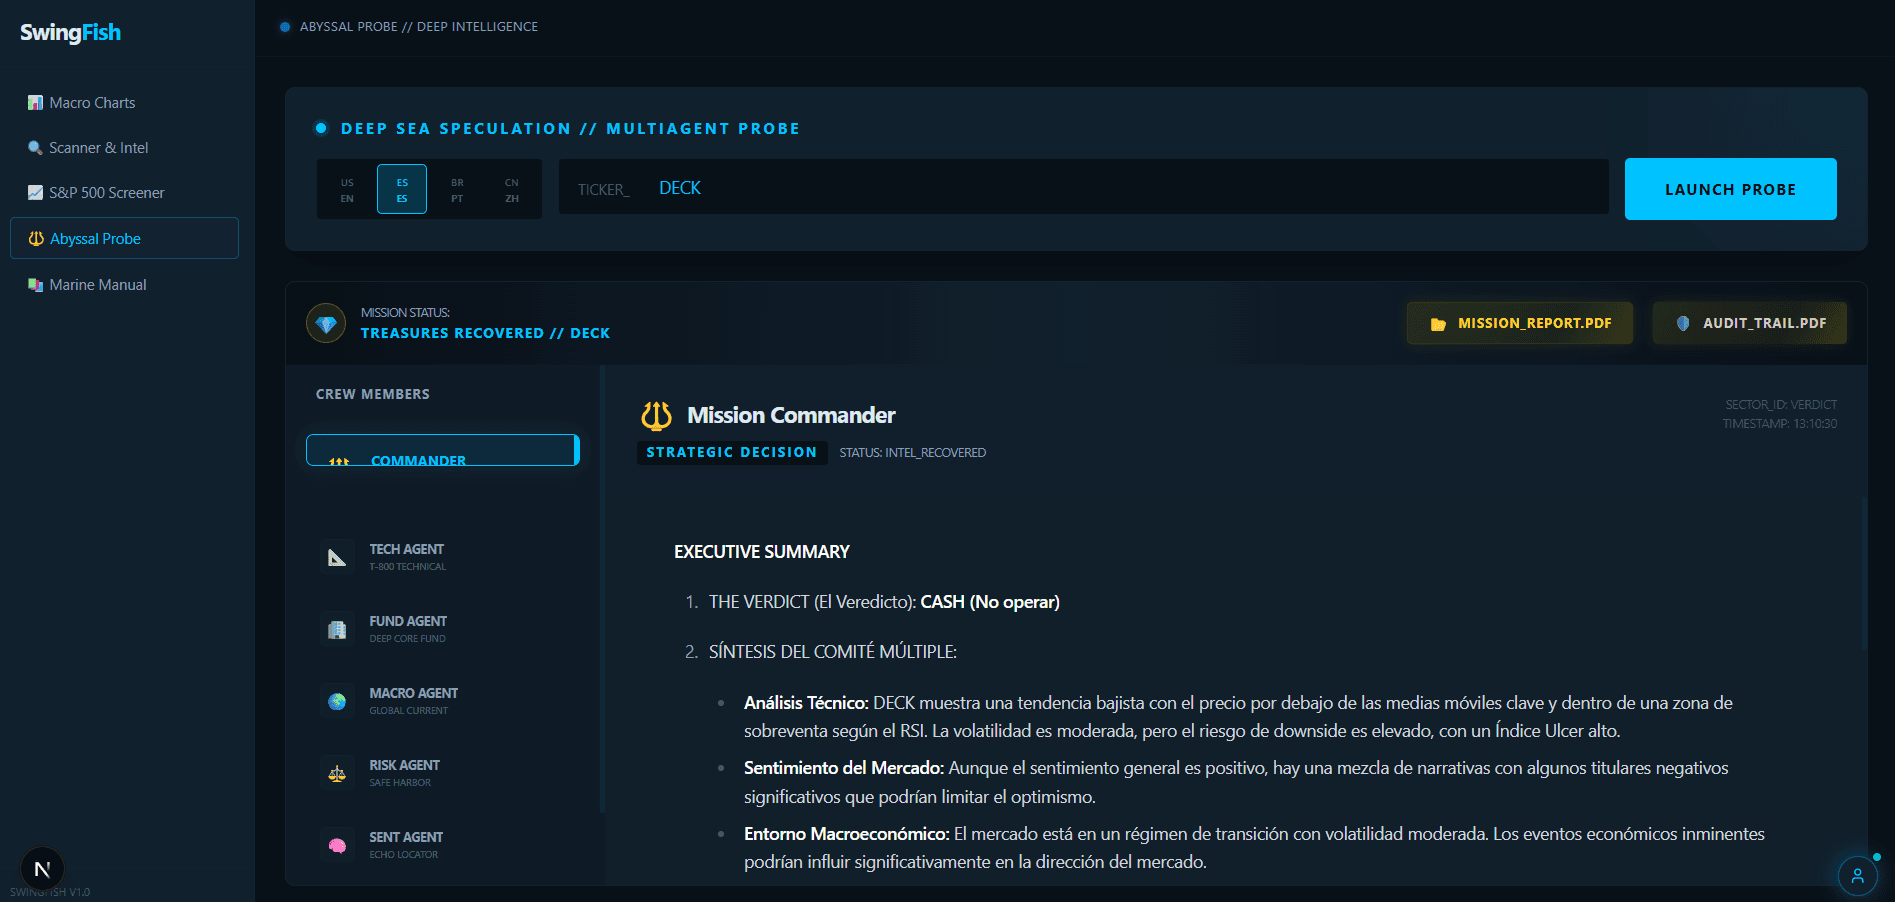The image size is (1895, 902).
Task: Download MISSION_REPORT.PDF
Action: (1520, 323)
